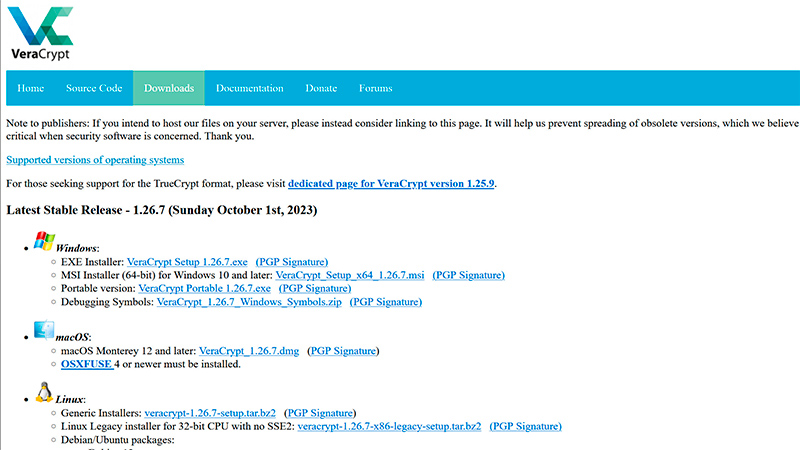Select the Downloads tab

169,88
